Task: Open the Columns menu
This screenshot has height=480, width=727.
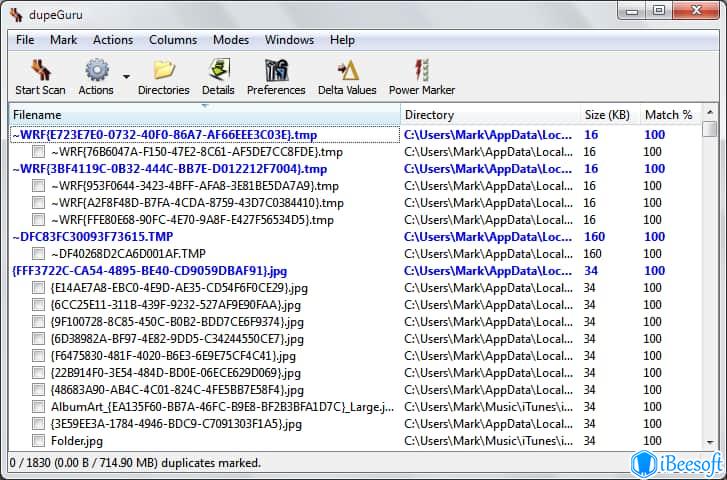Action: pyautogui.click(x=173, y=40)
